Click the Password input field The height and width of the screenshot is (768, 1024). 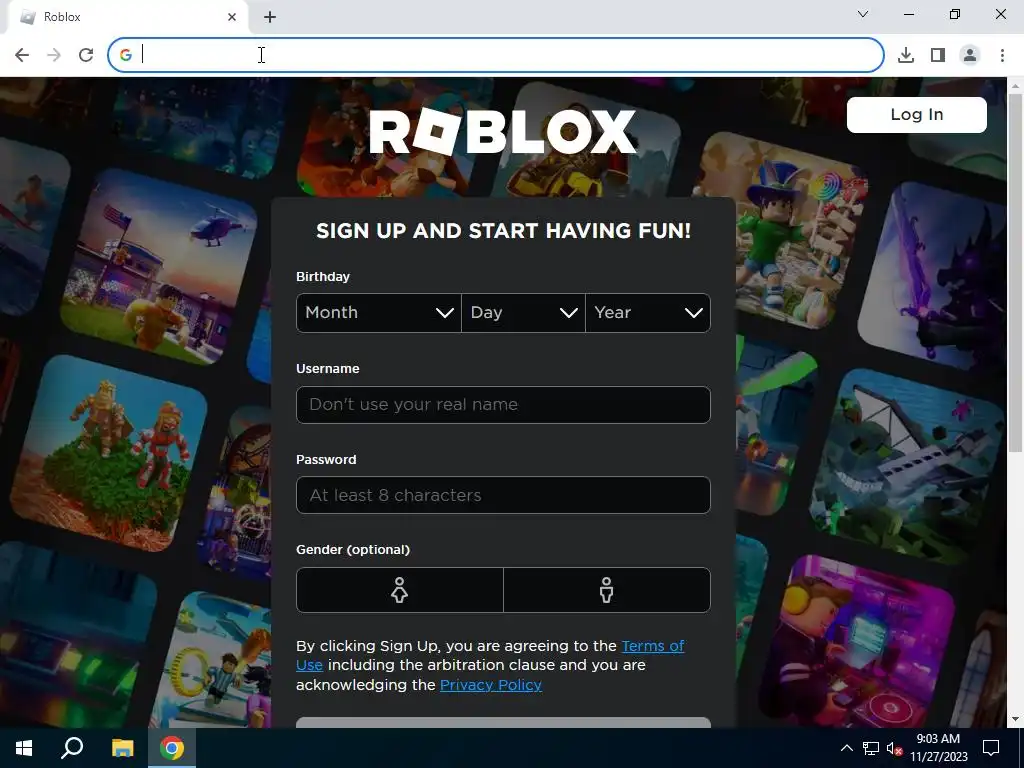pos(503,495)
